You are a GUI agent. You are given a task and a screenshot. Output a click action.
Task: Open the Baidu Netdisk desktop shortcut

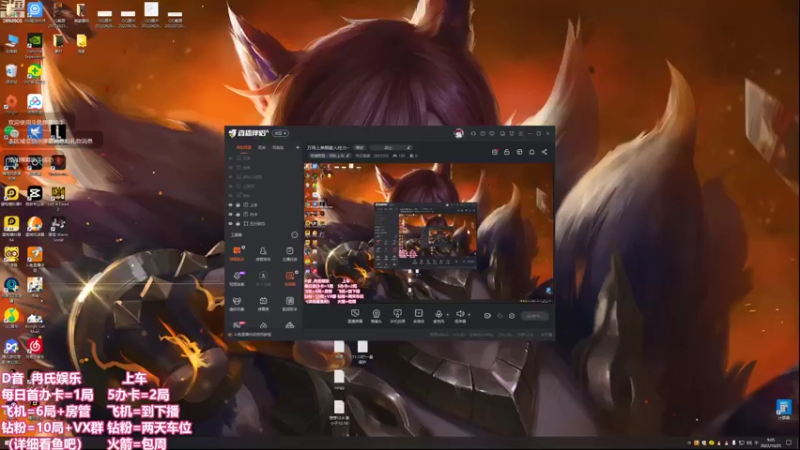click(35, 104)
